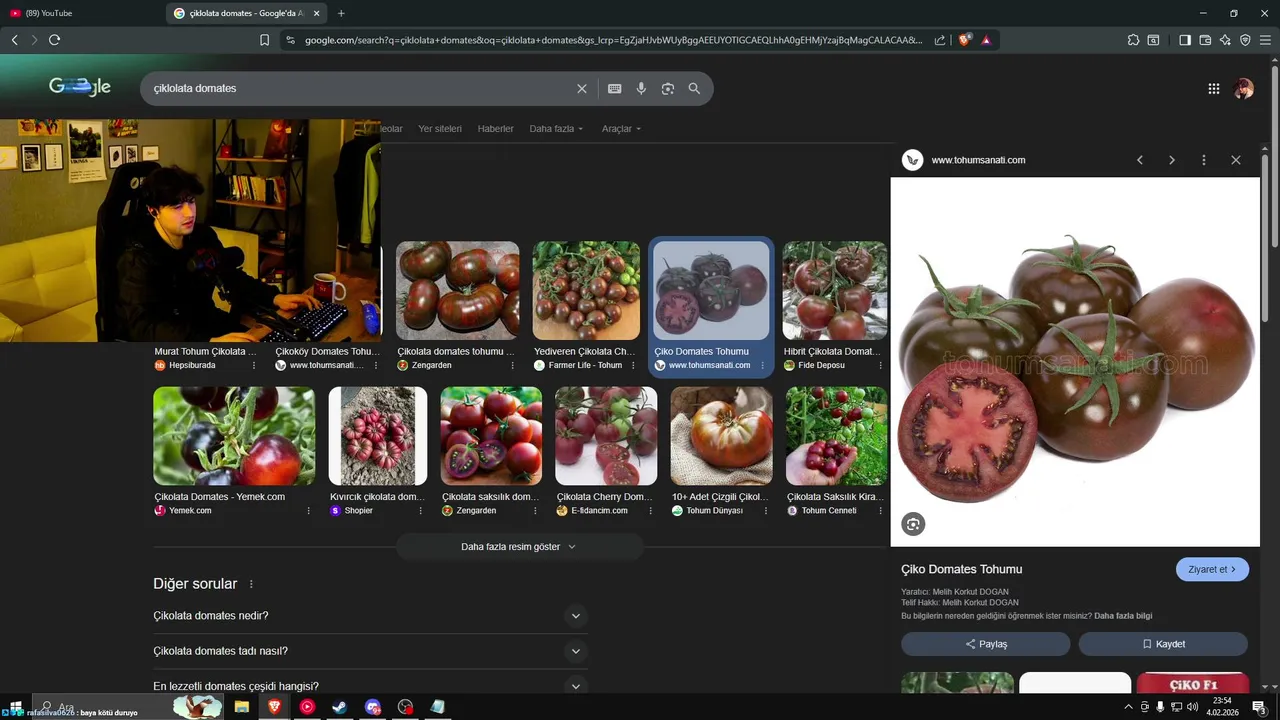Image resolution: width=1280 pixels, height=720 pixels.
Task: Open the browser extensions puzzle icon
Action: pos(1133,40)
